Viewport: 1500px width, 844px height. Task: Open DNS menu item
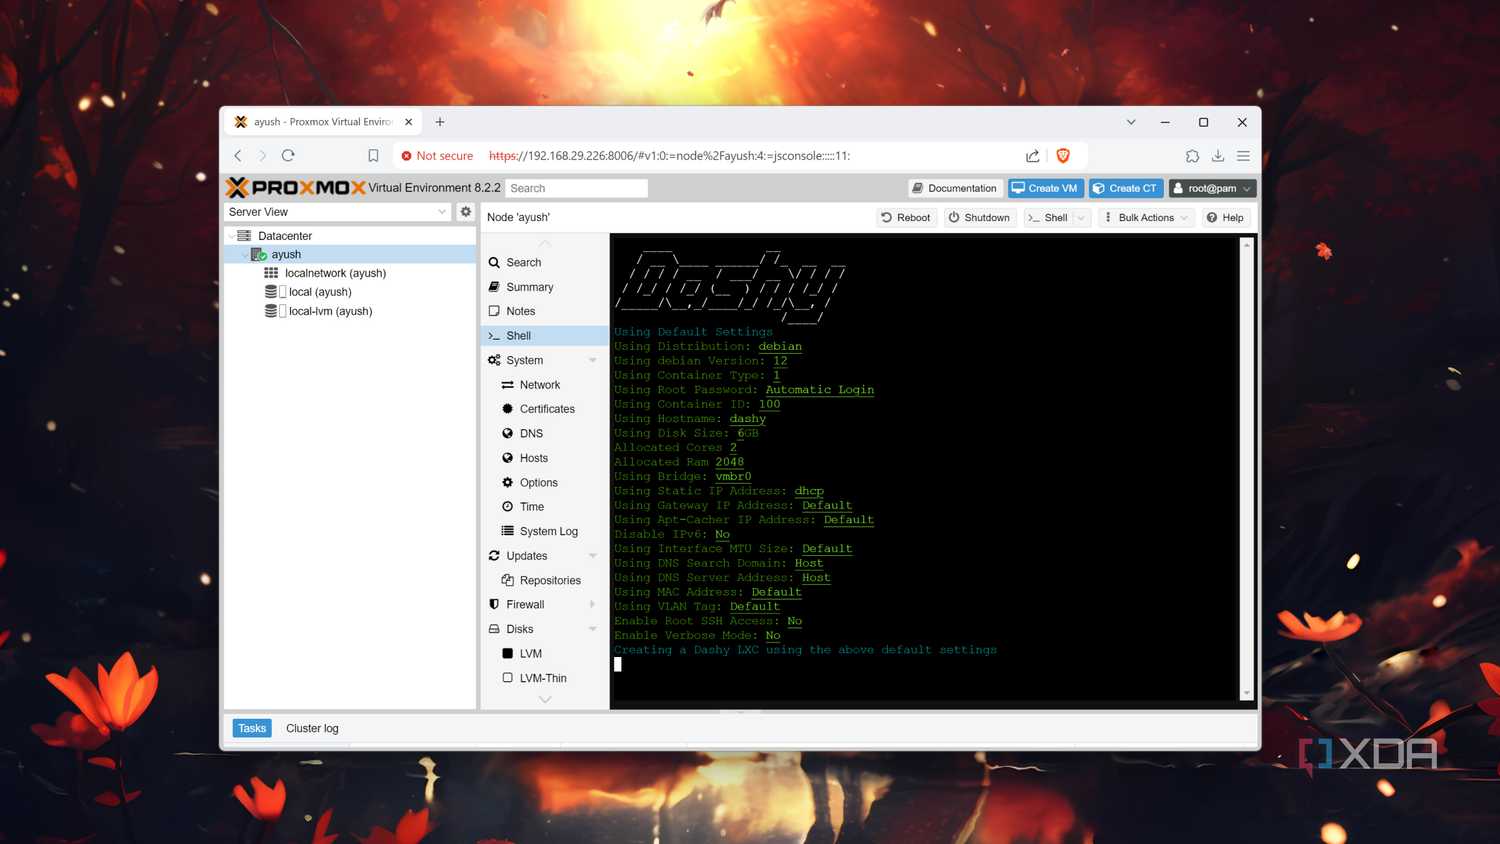pos(531,434)
